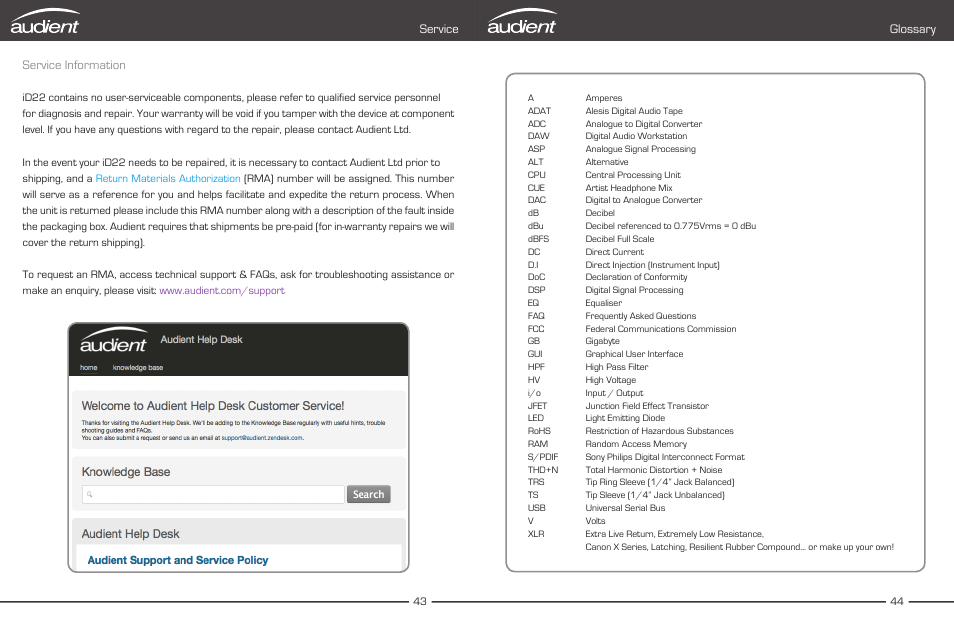The width and height of the screenshot is (954, 637).
Task: Click the Artist Headphone Mix definition
Action: click(x=629, y=188)
